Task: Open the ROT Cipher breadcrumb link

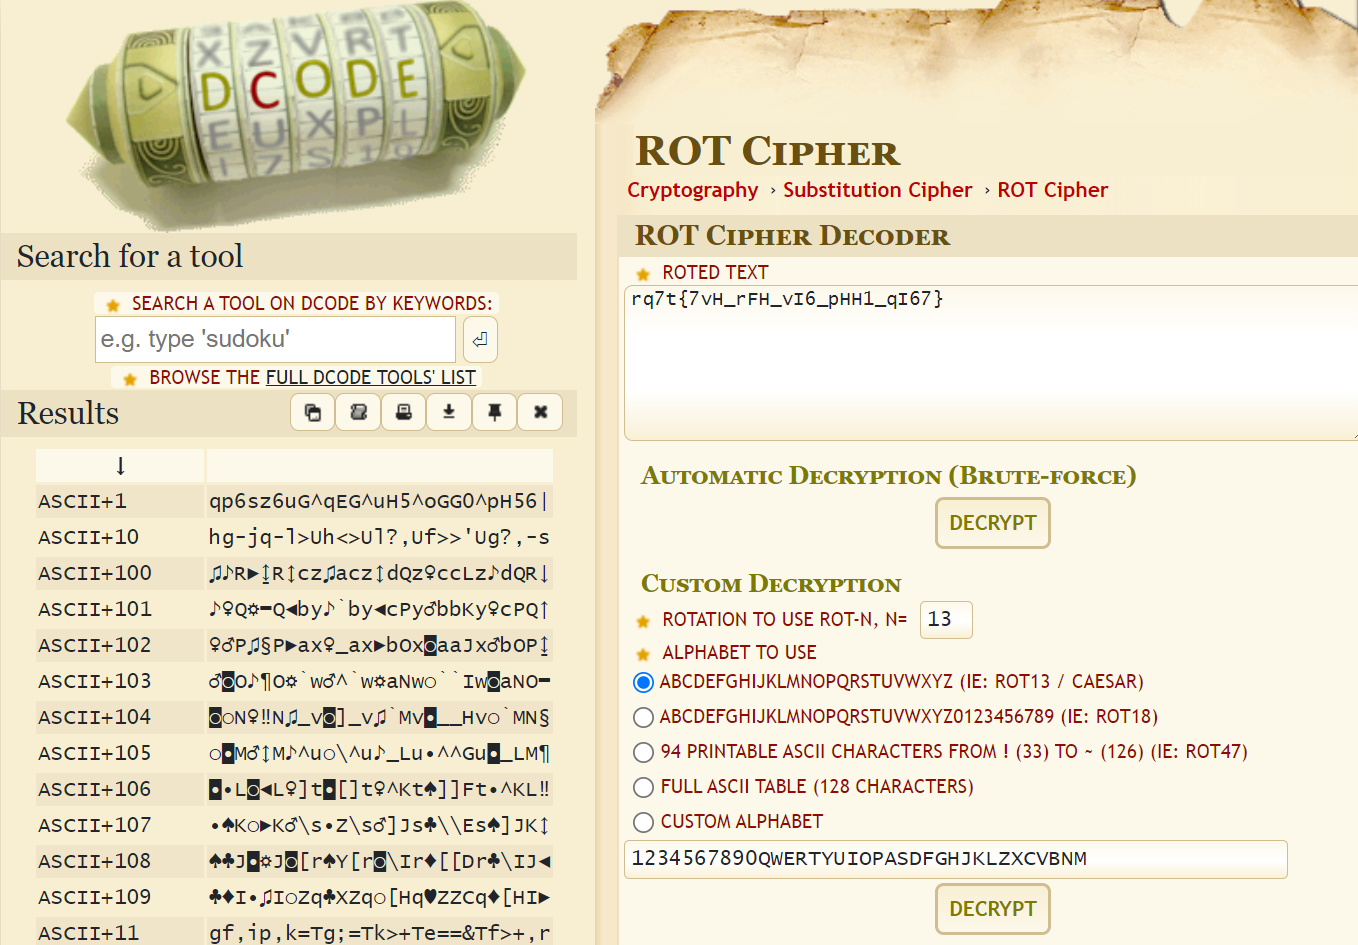Action: (1052, 190)
